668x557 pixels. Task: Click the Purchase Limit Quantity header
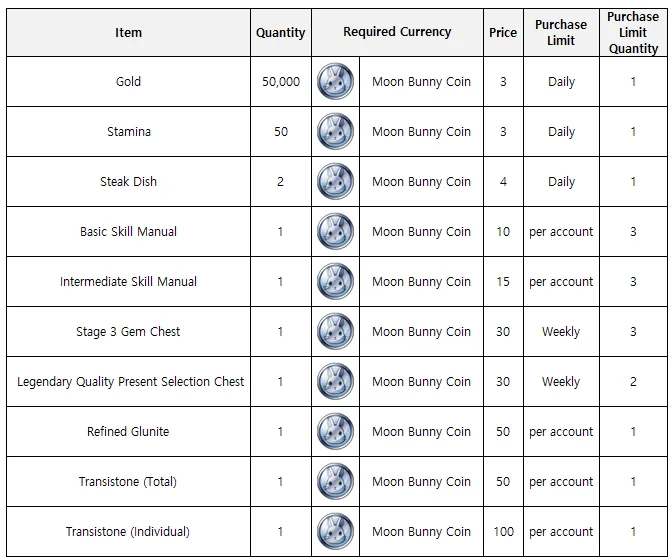click(x=633, y=33)
